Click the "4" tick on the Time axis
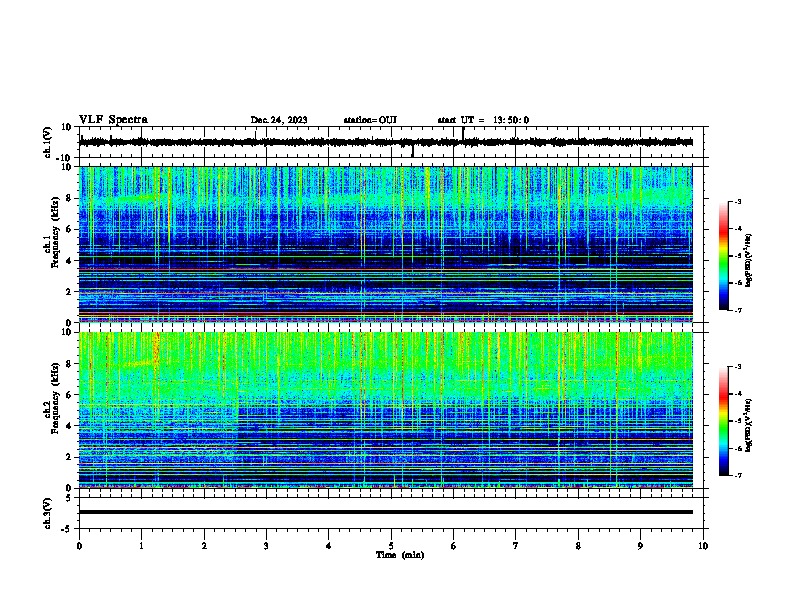 [x=329, y=546]
